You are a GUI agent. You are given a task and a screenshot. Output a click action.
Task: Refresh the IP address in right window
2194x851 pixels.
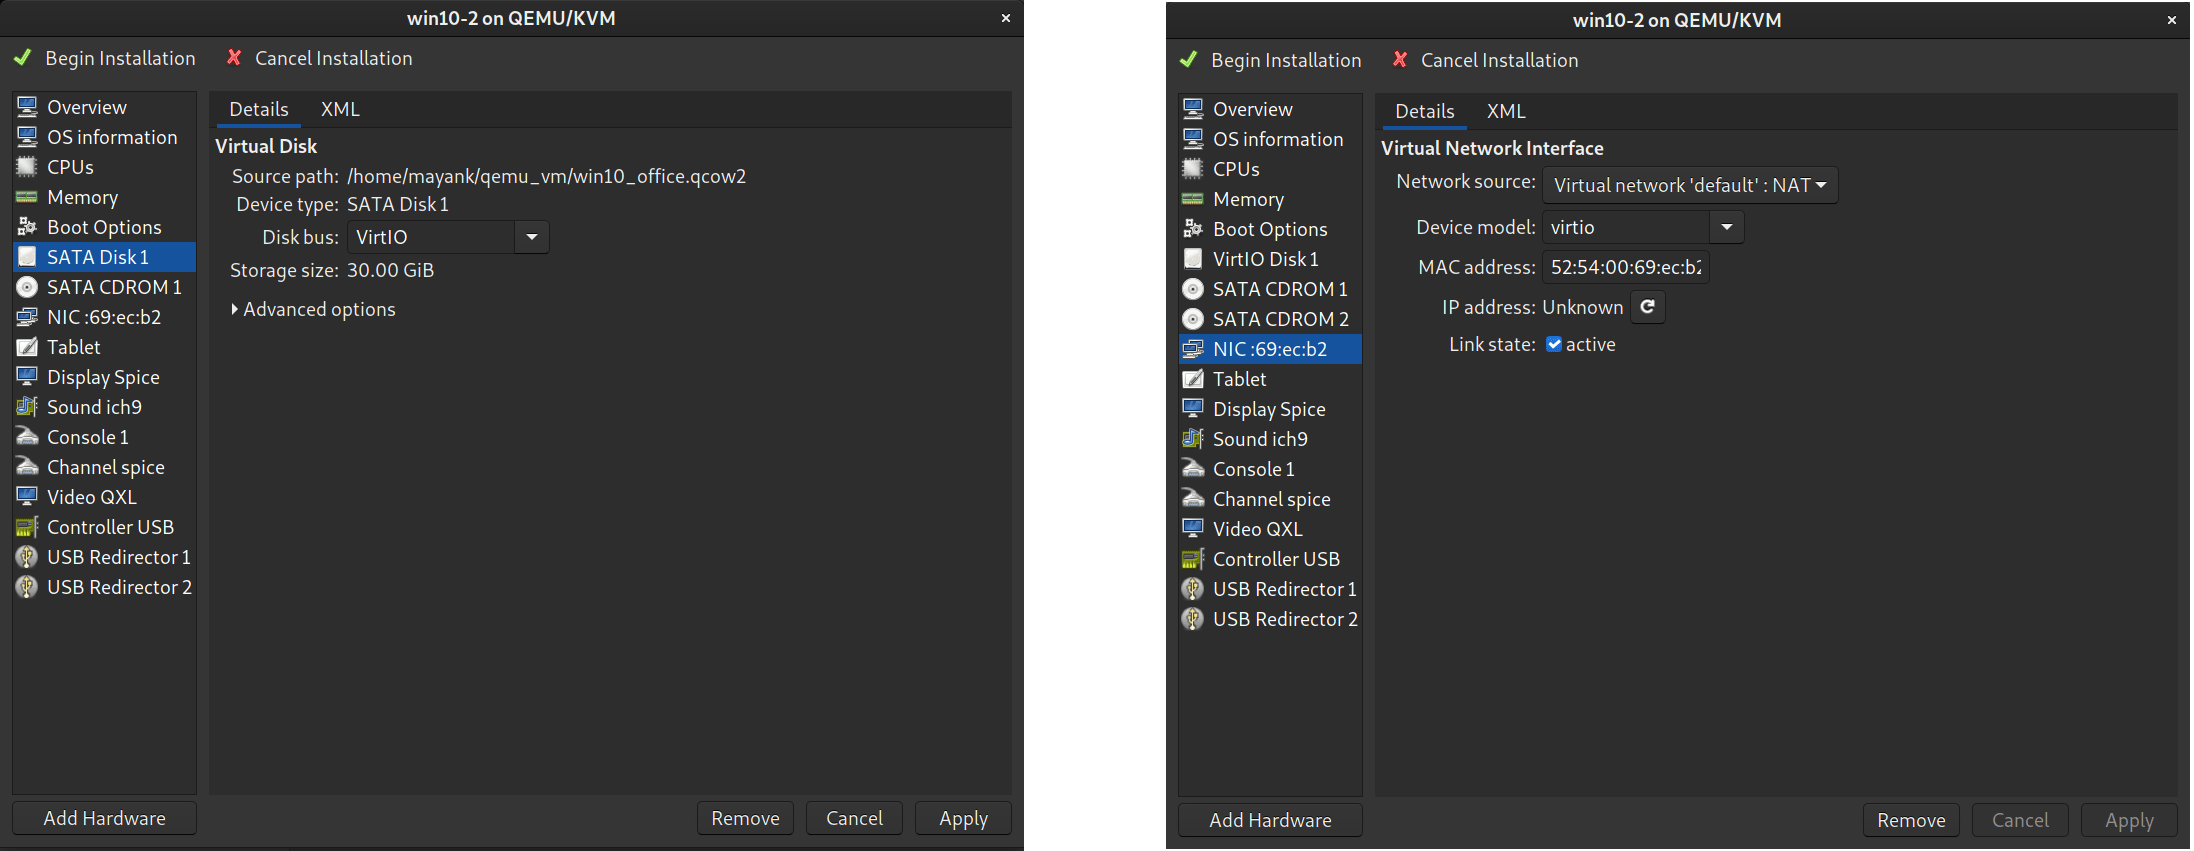tap(1648, 307)
